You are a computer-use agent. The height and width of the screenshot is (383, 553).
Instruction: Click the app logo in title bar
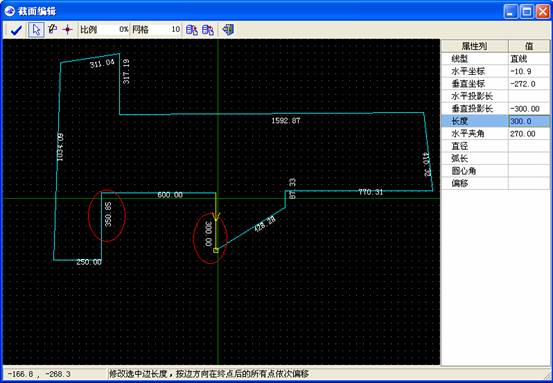tap(10, 11)
